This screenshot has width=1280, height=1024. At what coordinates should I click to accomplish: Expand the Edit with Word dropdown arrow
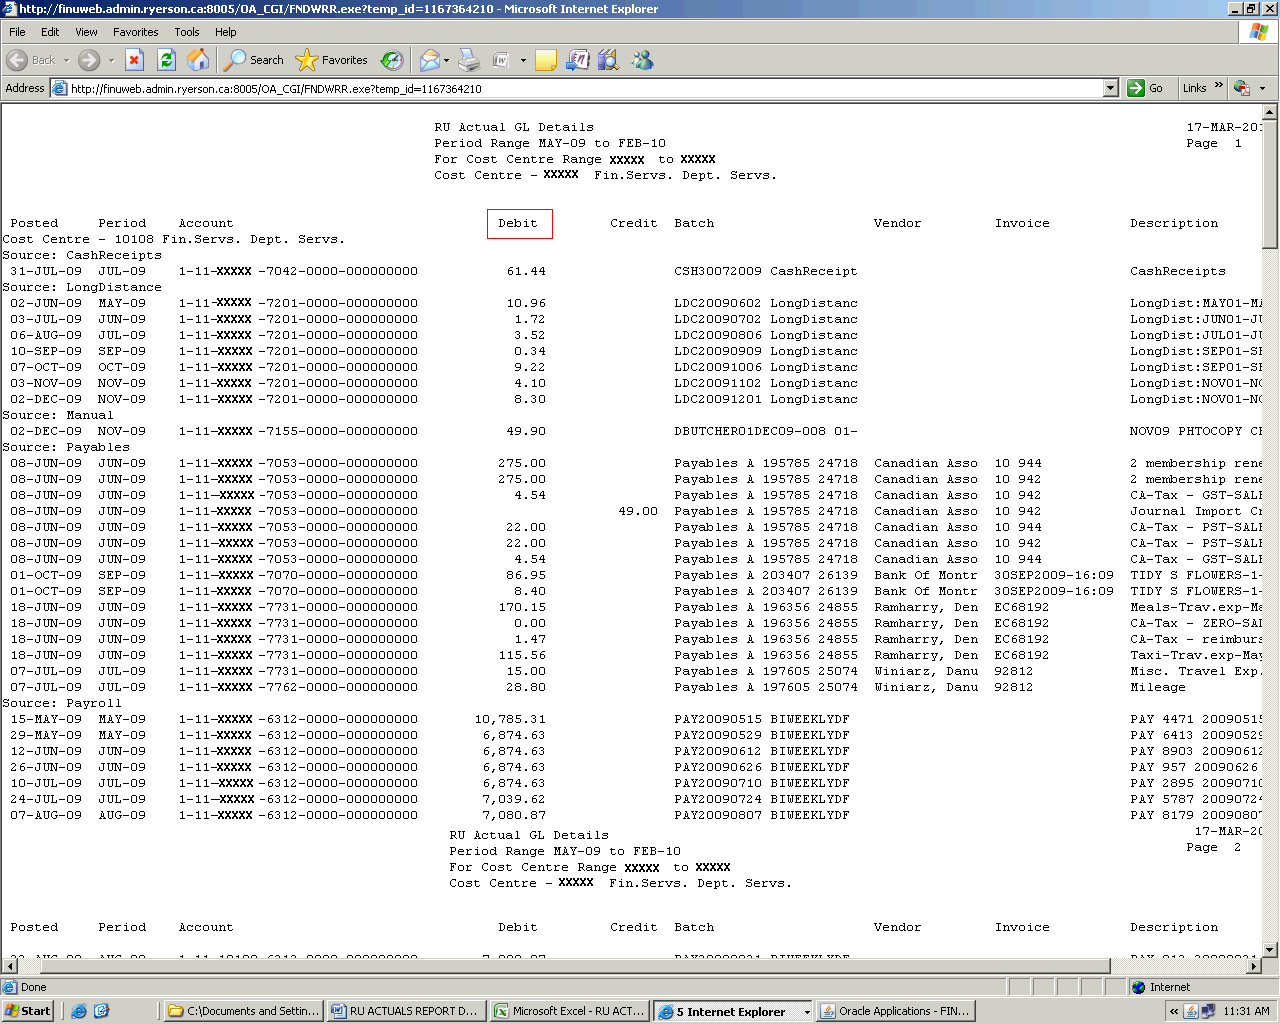pos(523,60)
